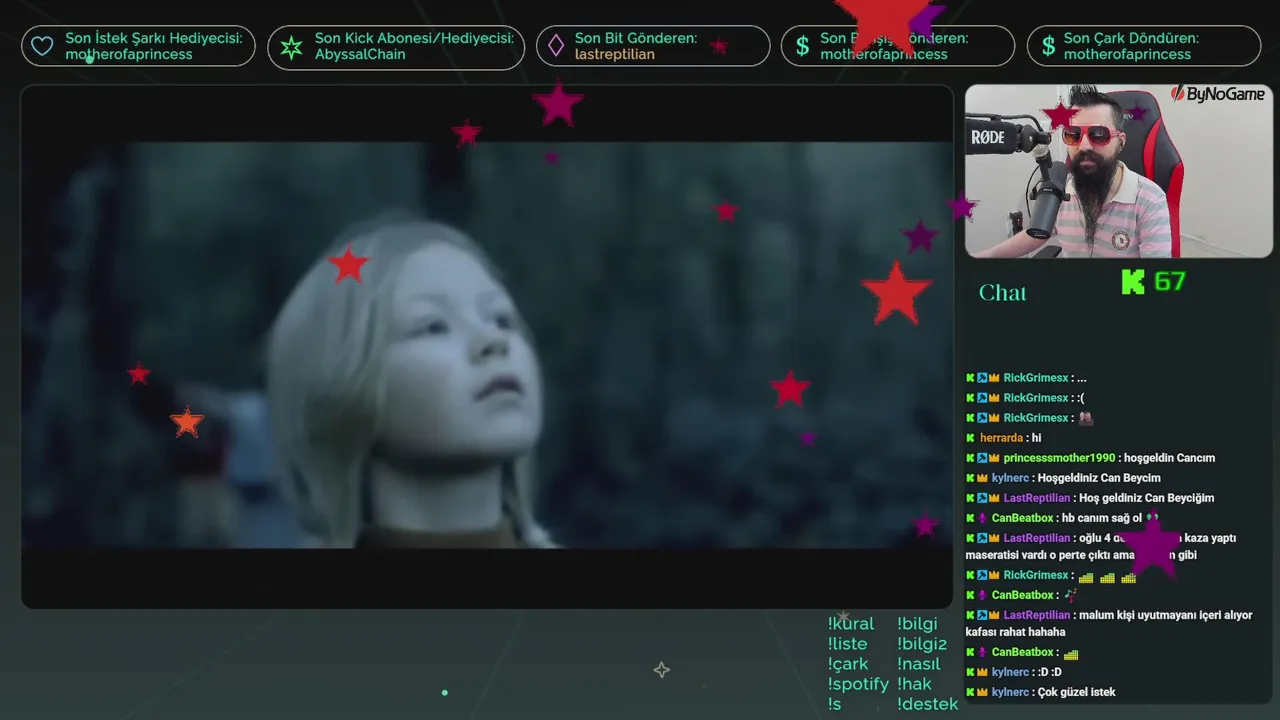Select the !bilgi command text
This screenshot has height=720, width=1280.
pos(917,624)
